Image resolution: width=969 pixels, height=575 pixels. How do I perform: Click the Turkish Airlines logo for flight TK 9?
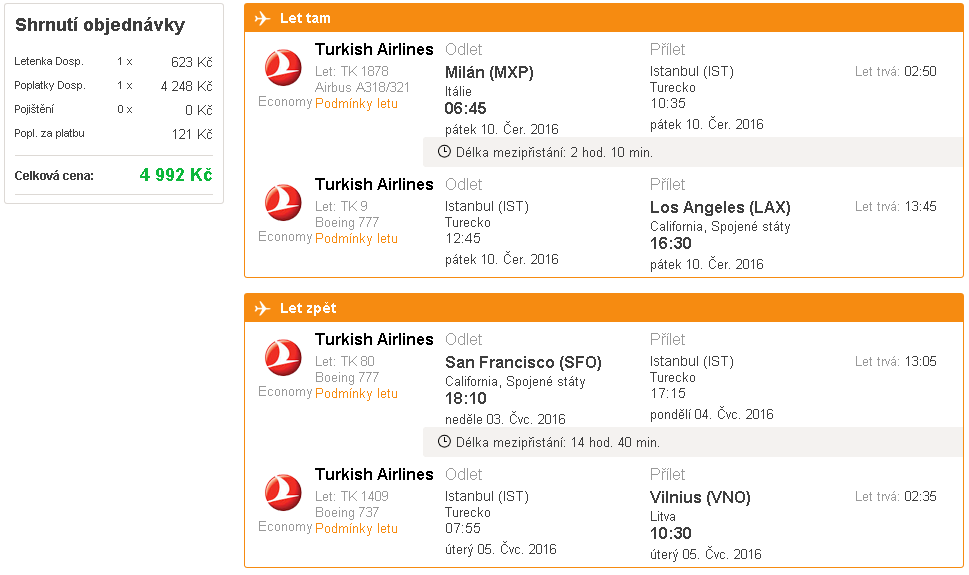(x=283, y=203)
